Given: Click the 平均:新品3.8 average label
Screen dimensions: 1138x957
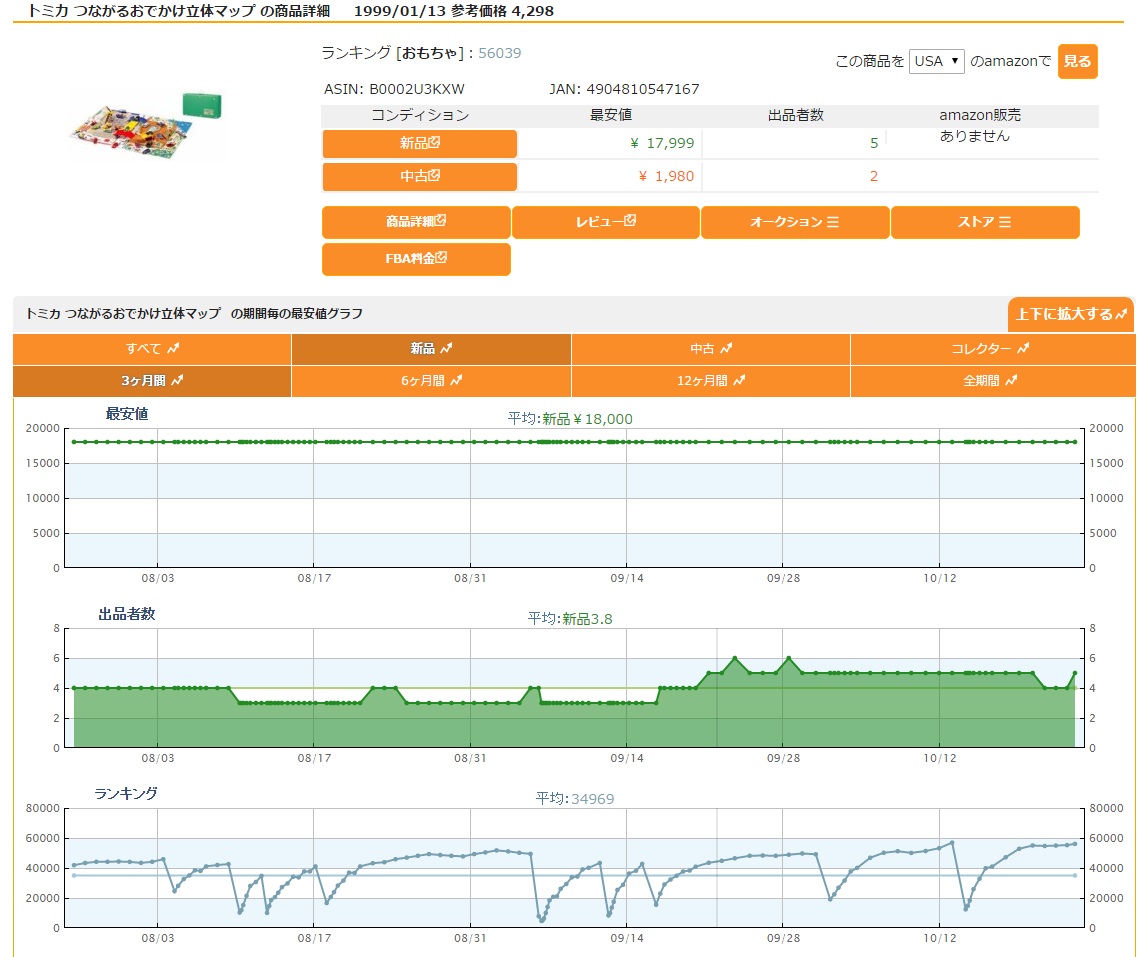Looking at the screenshot, I should point(570,619).
